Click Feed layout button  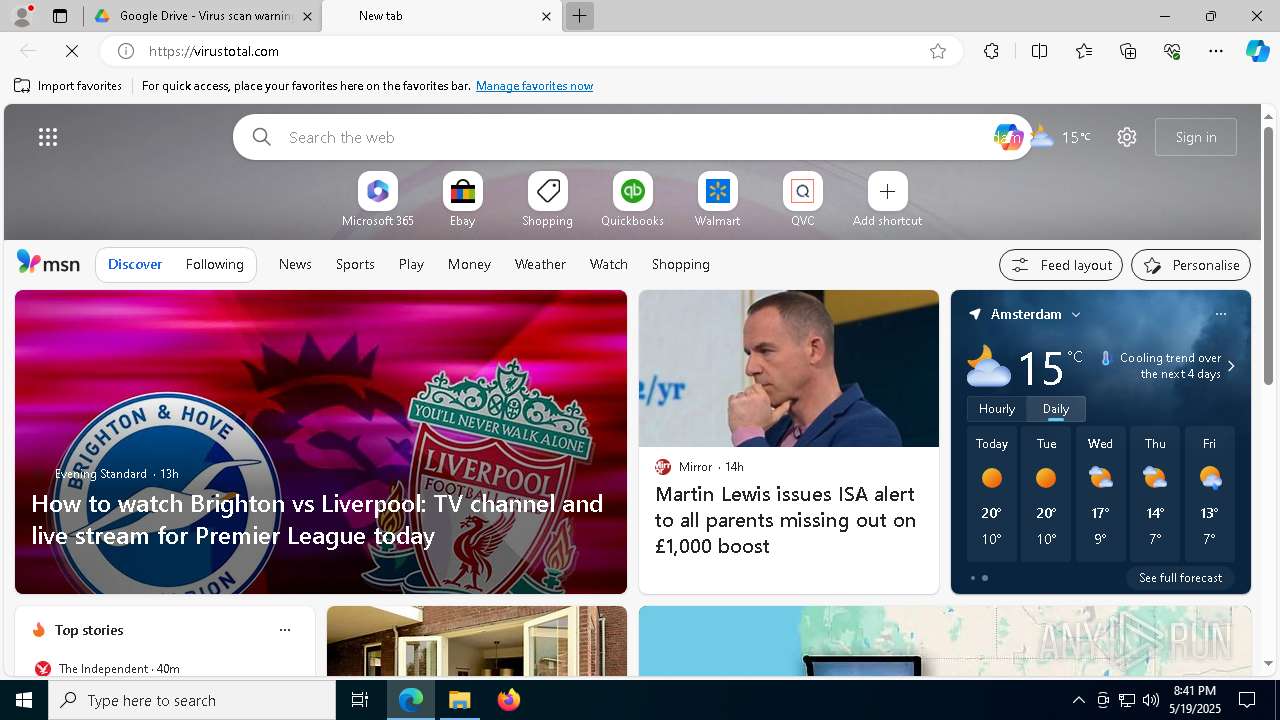tap(1061, 265)
